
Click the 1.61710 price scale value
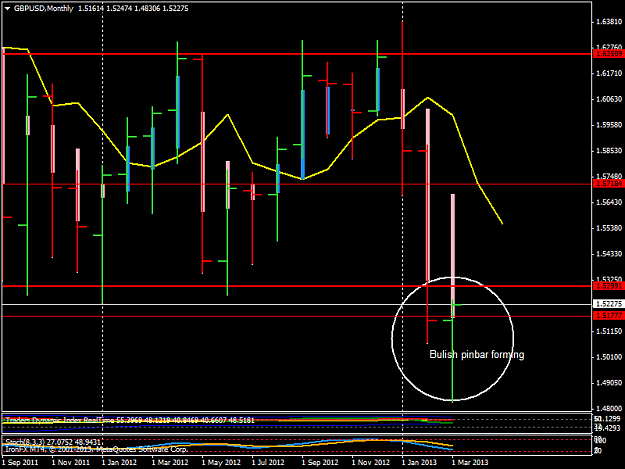click(609, 73)
